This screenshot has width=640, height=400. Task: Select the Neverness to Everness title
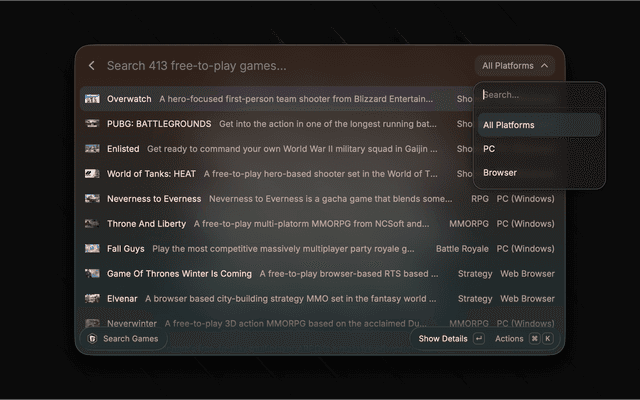coord(154,198)
